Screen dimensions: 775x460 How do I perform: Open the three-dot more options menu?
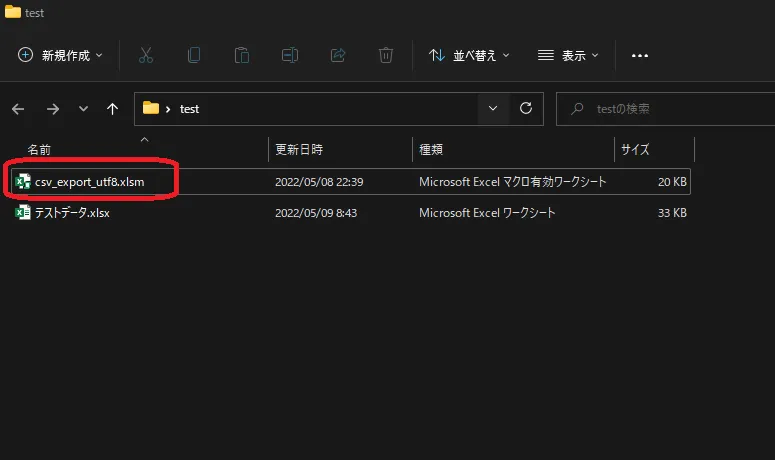(x=640, y=56)
